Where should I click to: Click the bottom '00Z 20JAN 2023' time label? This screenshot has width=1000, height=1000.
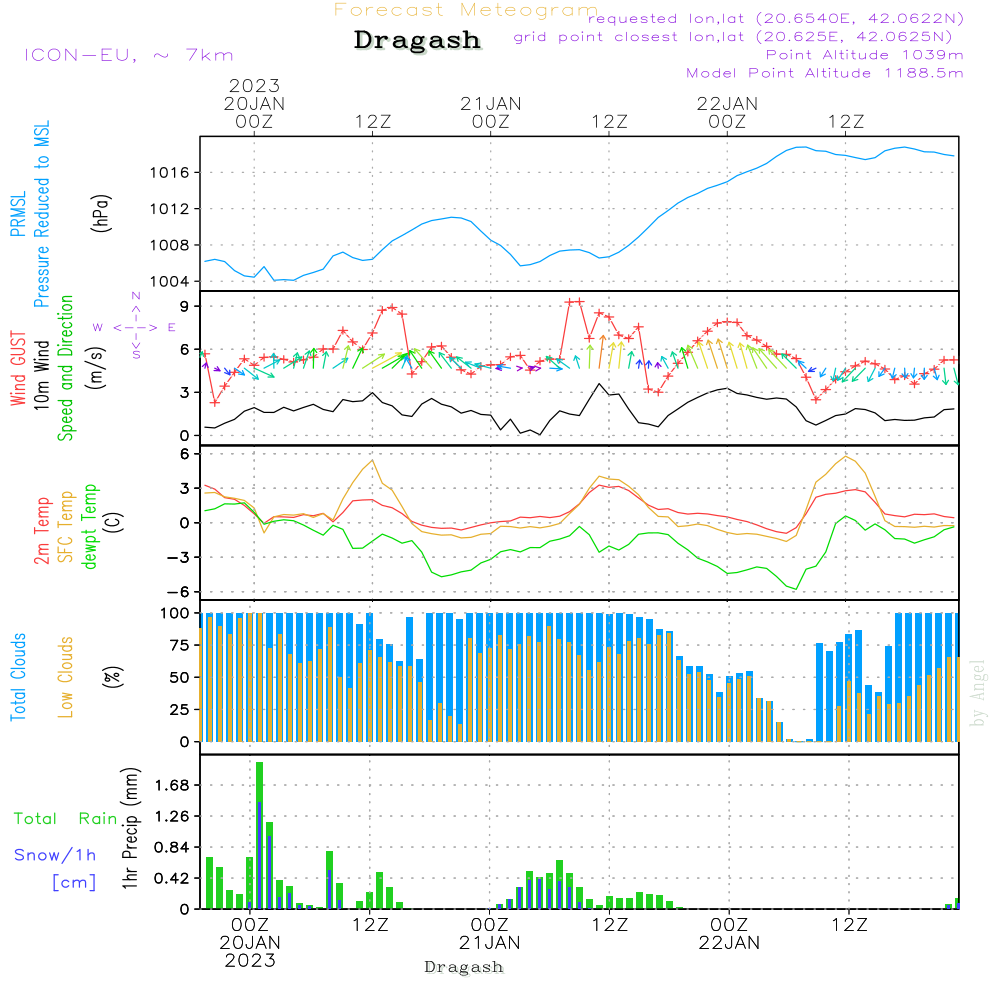[x=250, y=942]
